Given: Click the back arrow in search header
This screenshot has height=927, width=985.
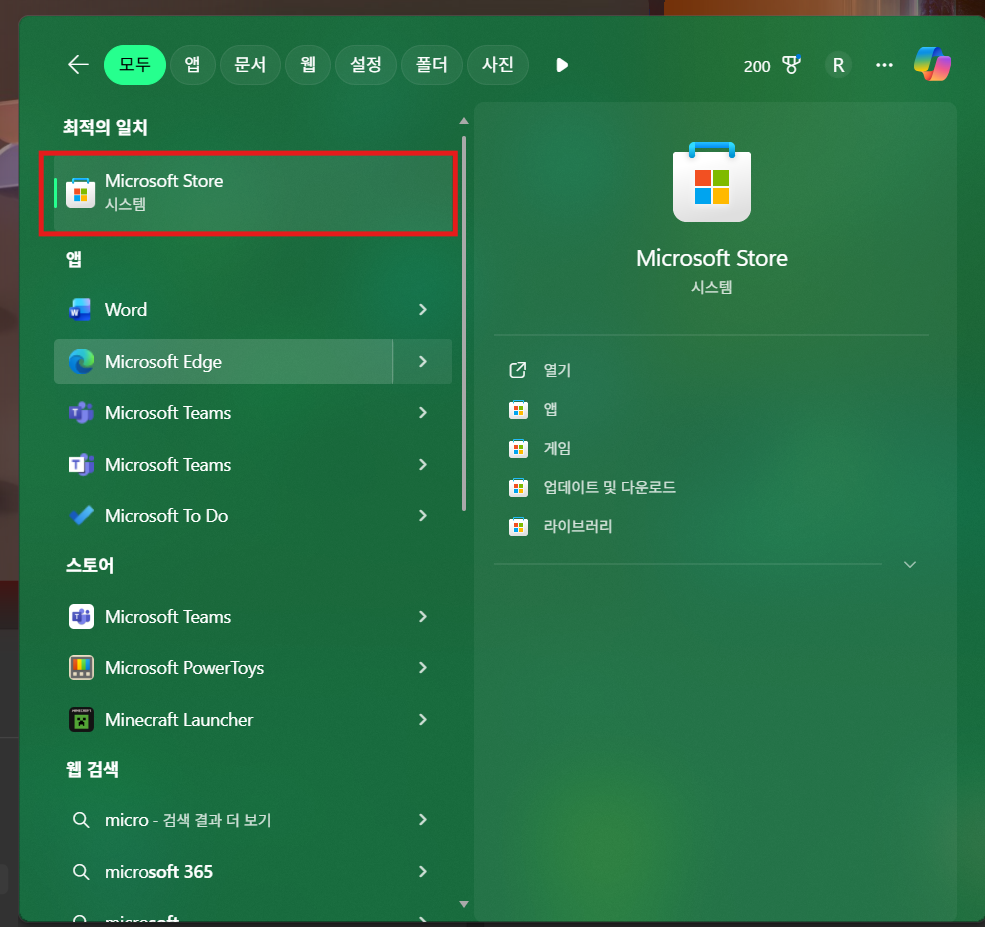Looking at the screenshot, I should 78,65.
